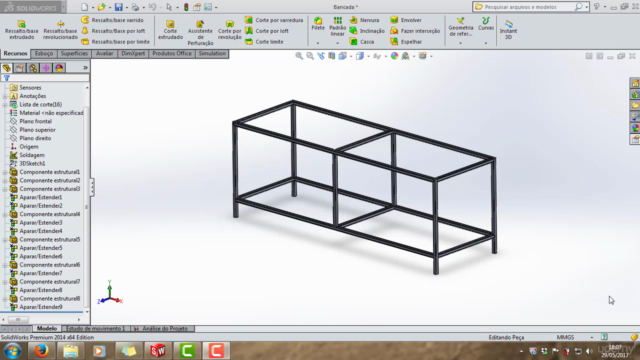Select the Filete tool
640x360 pixels.
(318, 24)
